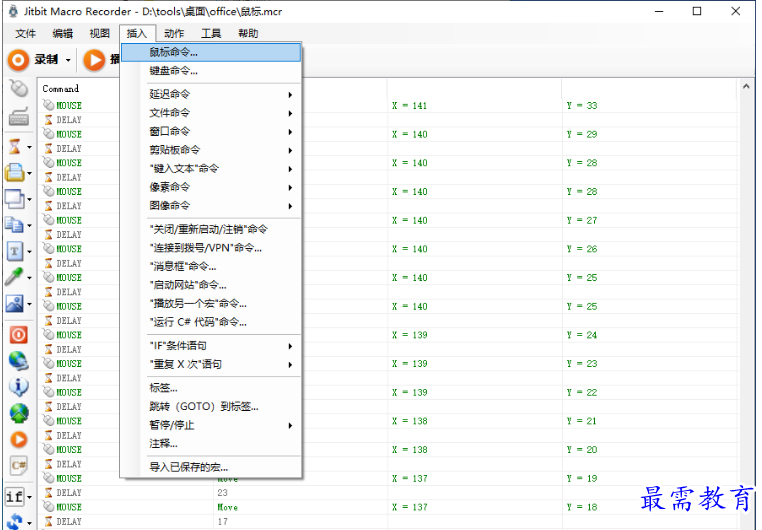Open dropdown arrow beside image command icon
Screen dimensions: 762x530
[x=29, y=304]
